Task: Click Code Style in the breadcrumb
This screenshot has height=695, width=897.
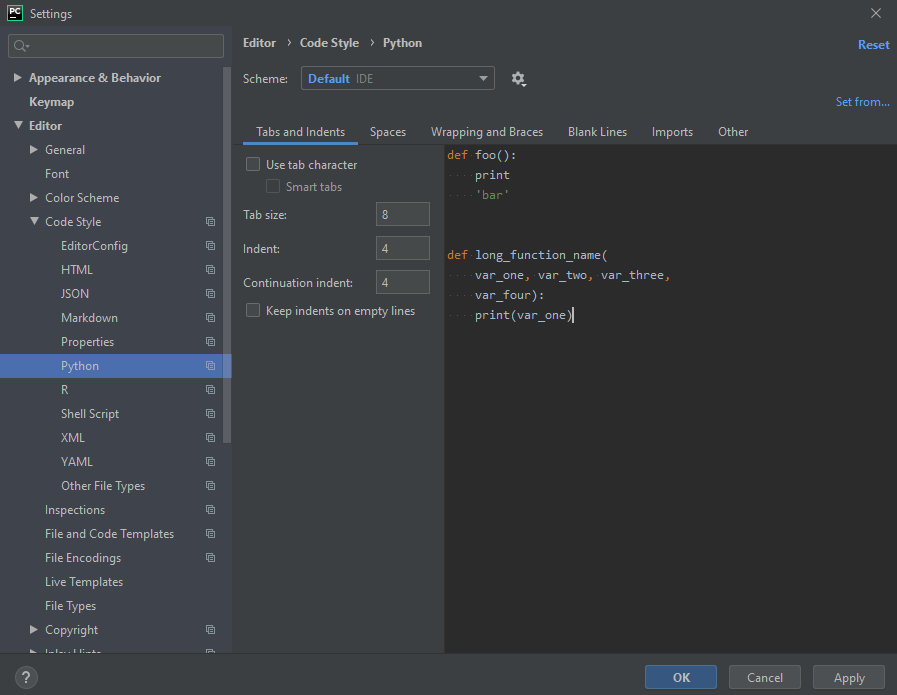Action: [x=330, y=43]
